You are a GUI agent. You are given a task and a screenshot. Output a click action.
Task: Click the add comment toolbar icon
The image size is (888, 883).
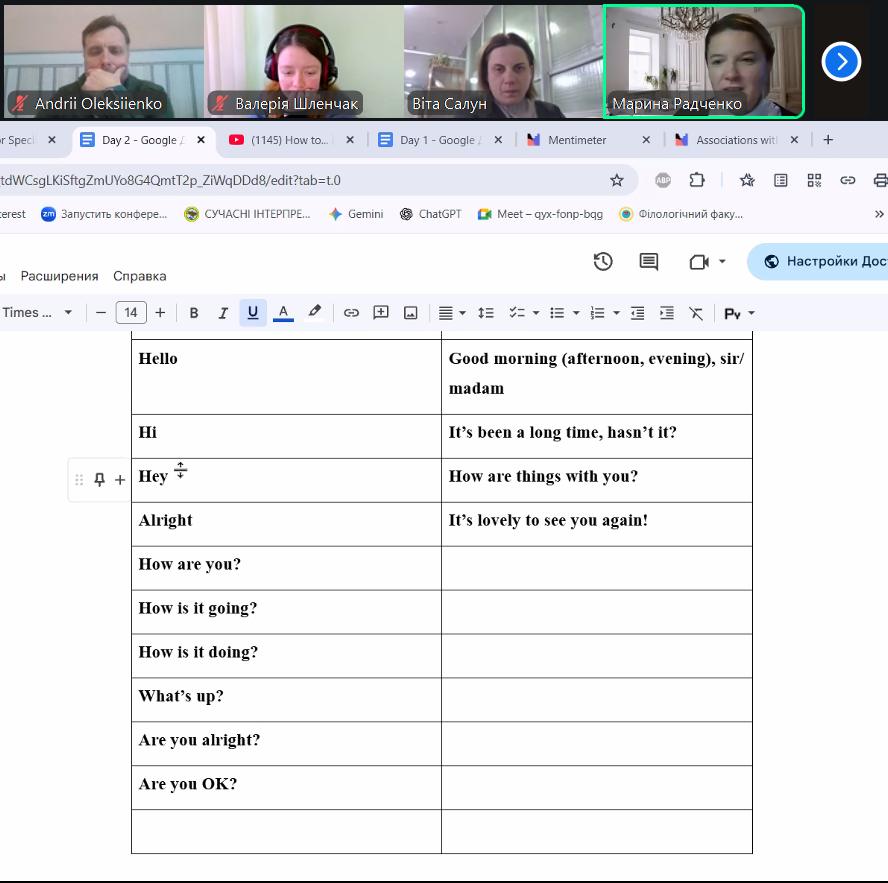click(381, 313)
